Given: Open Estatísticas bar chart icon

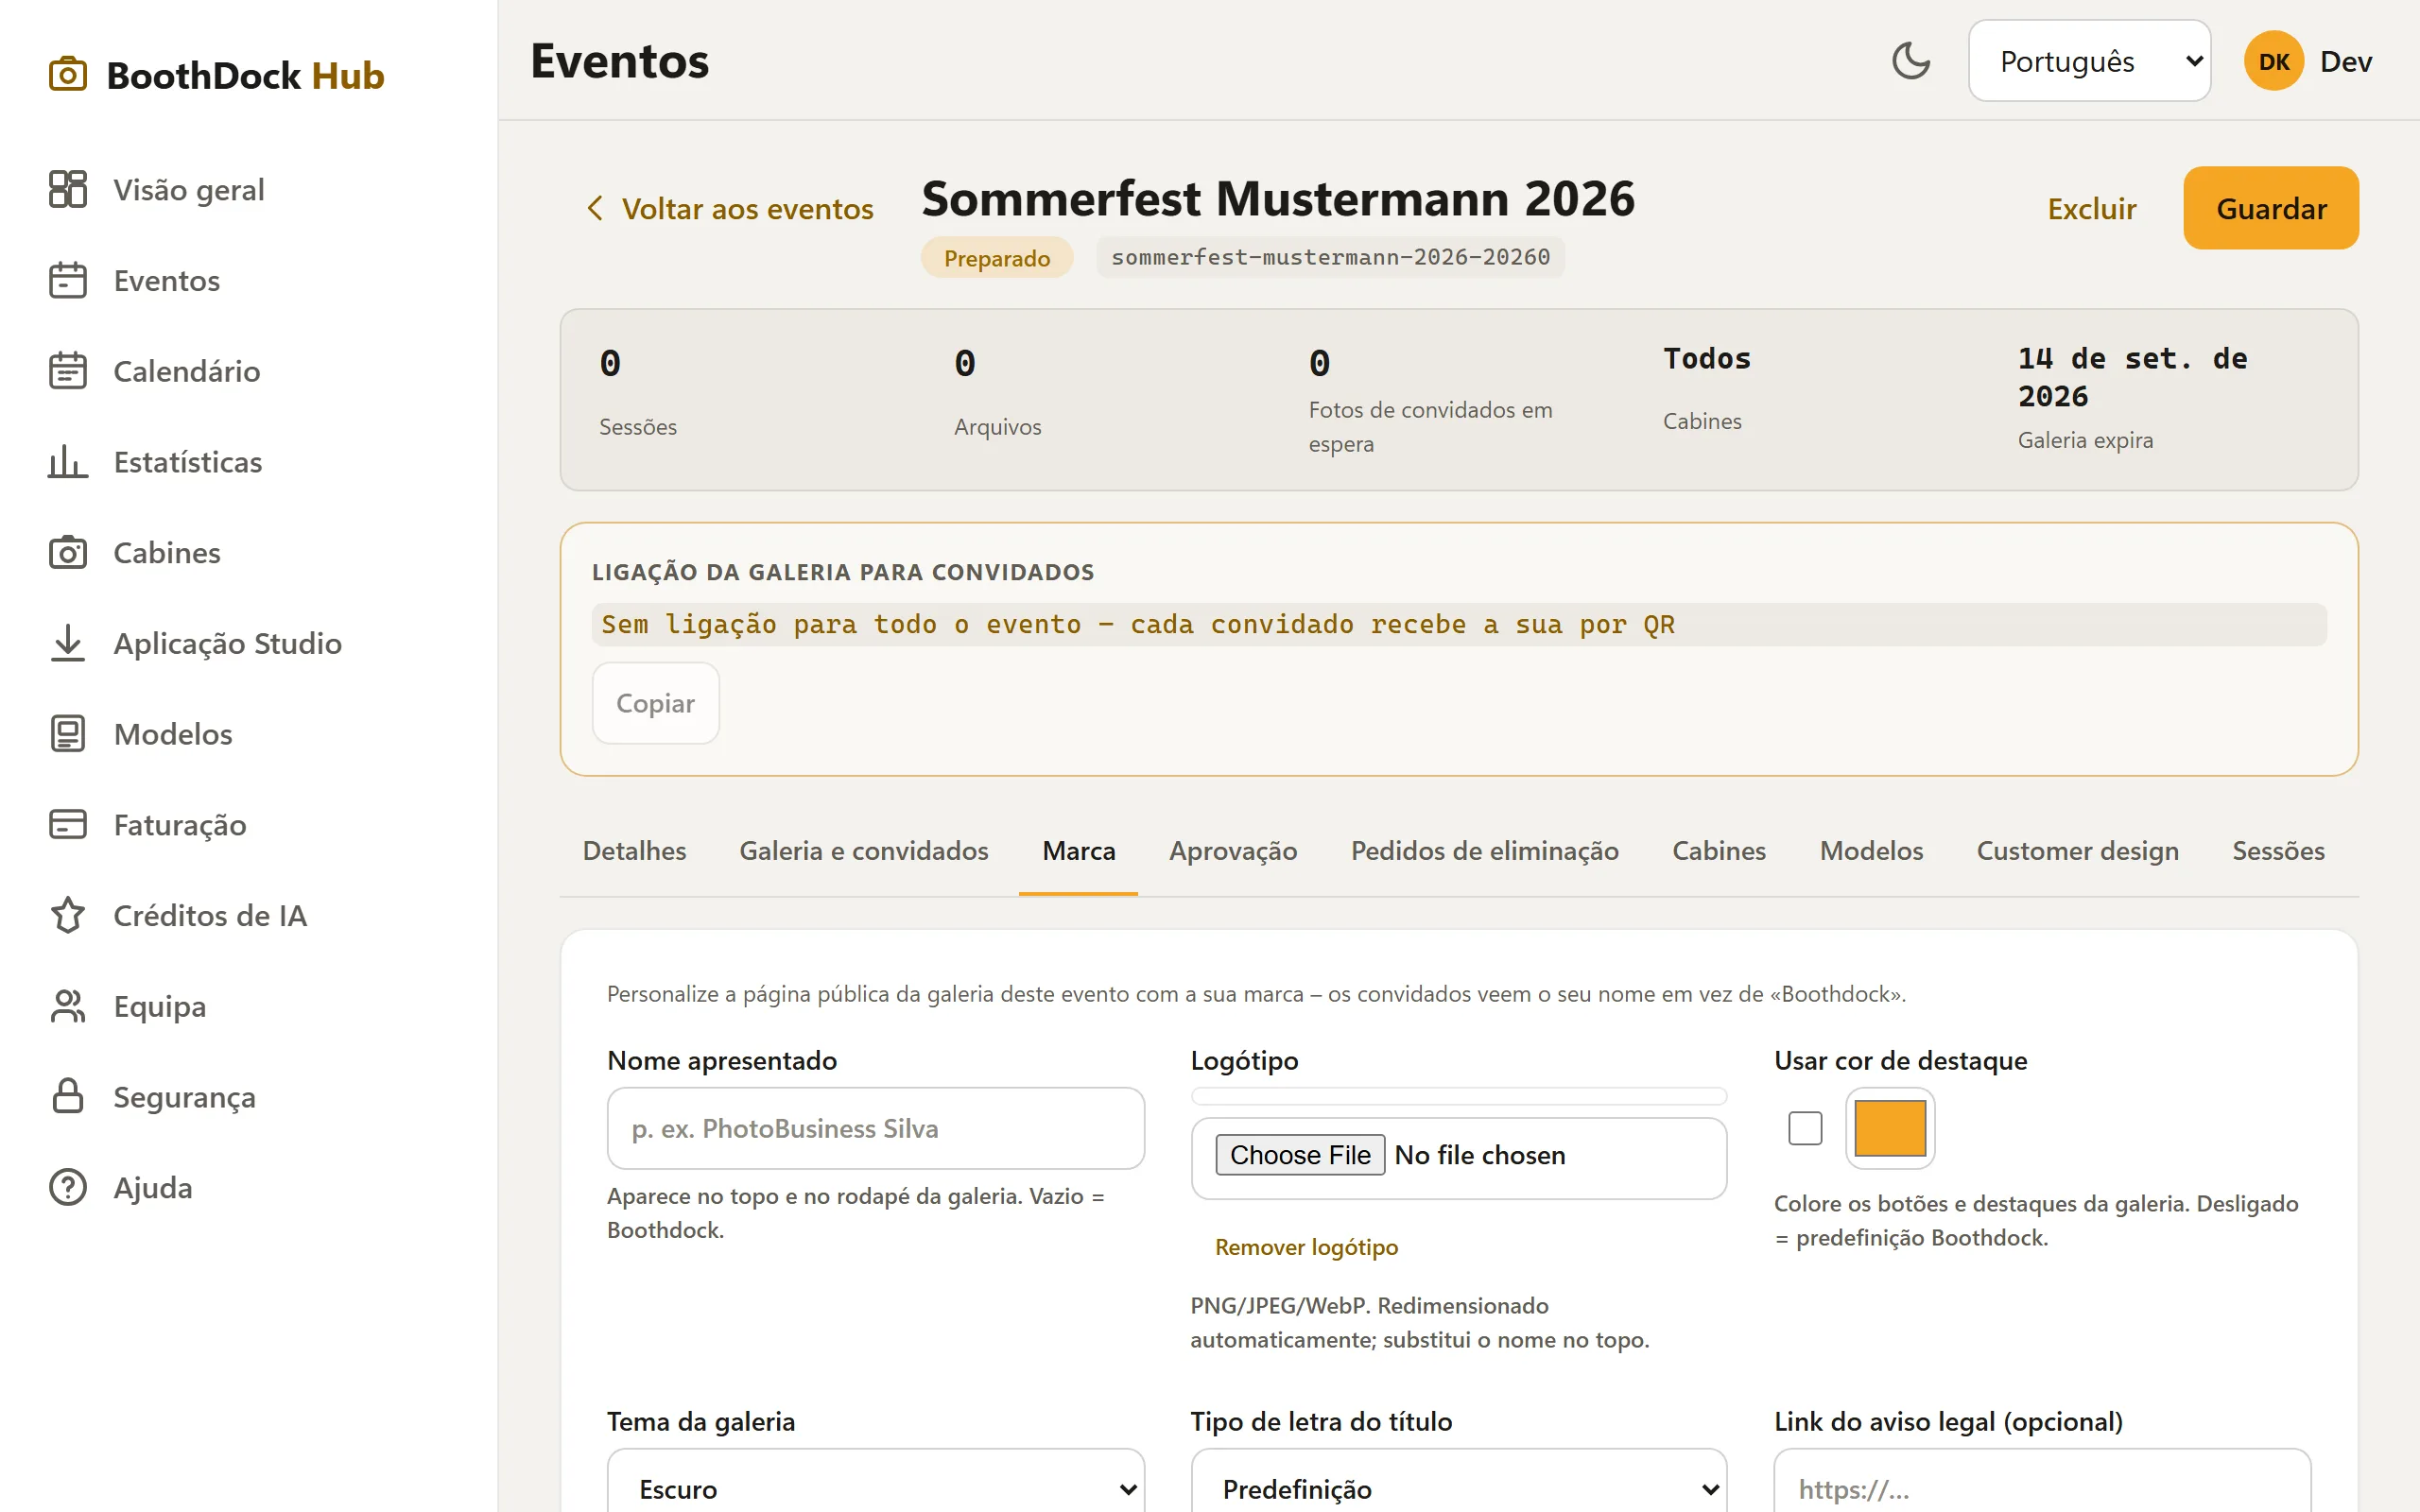Looking at the screenshot, I should [x=68, y=461].
